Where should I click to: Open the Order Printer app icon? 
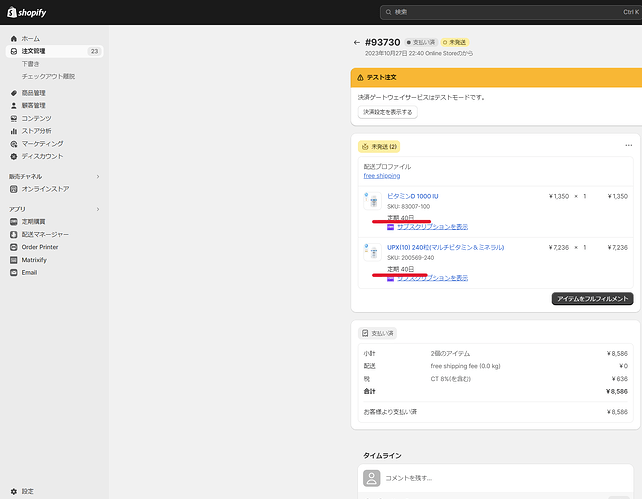[14, 247]
